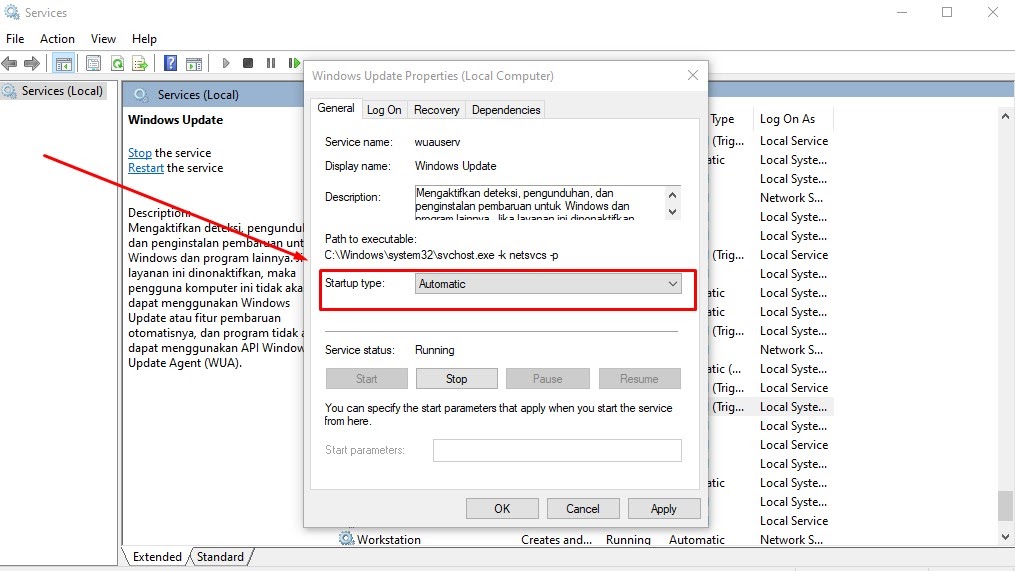Click the services list scrollbar thumb
The height and width of the screenshot is (571, 1015).
pos(1005,506)
